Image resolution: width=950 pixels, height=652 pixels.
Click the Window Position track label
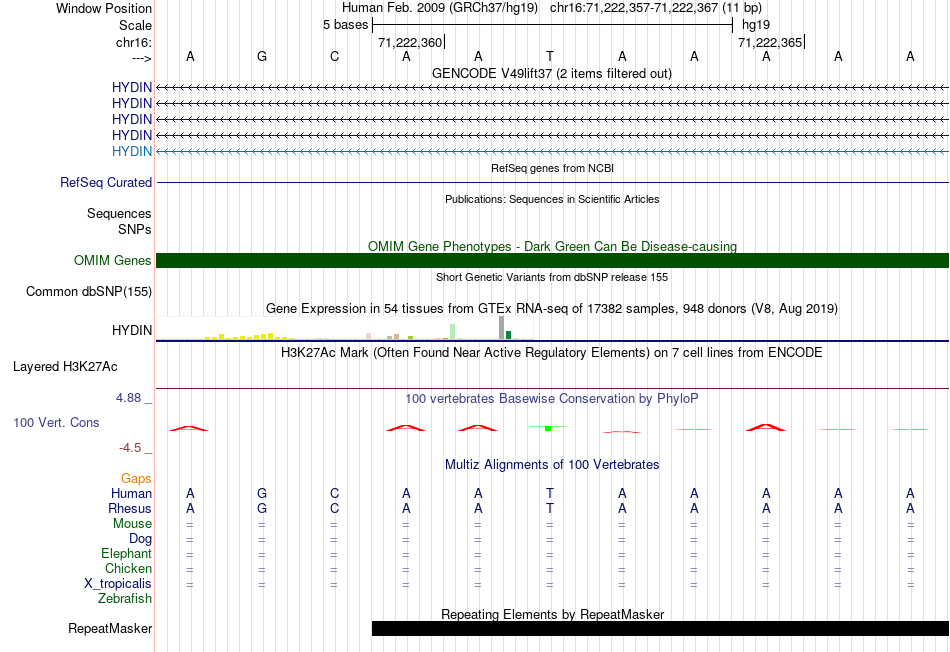[x=104, y=8]
